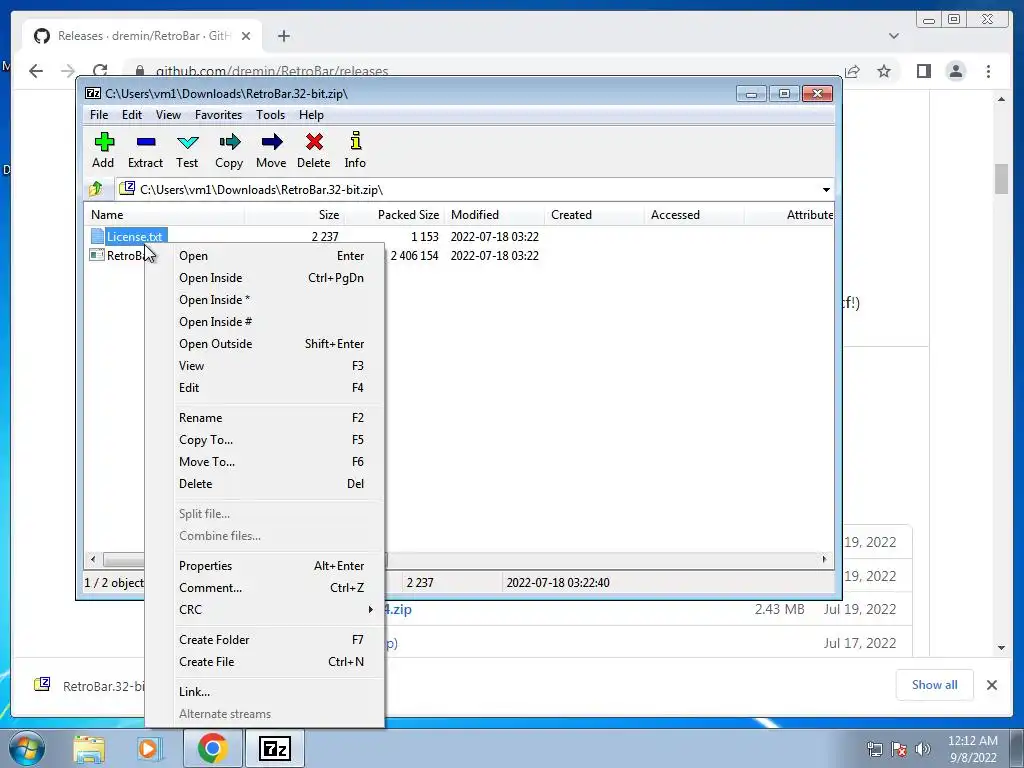Click GitHub page vertical scrollbar thumb
This screenshot has height=768, width=1024.
[1001, 179]
